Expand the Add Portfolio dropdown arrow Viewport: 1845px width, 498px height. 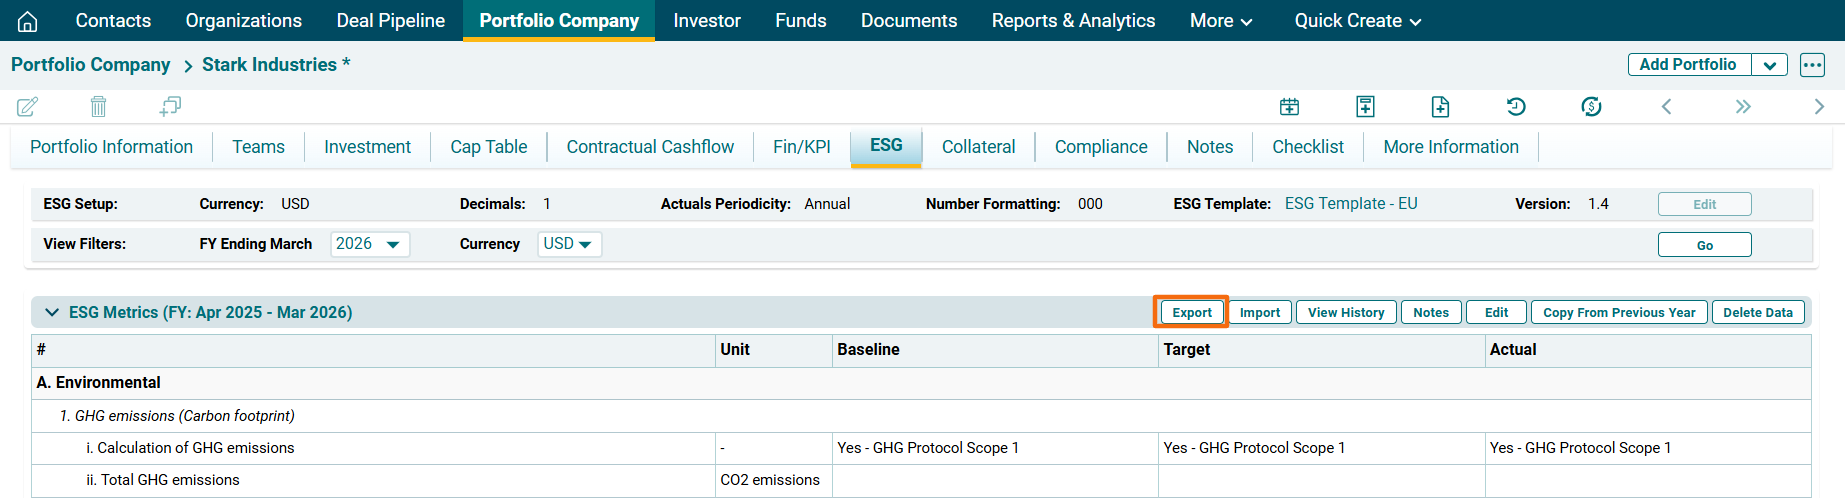[1769, 65]
